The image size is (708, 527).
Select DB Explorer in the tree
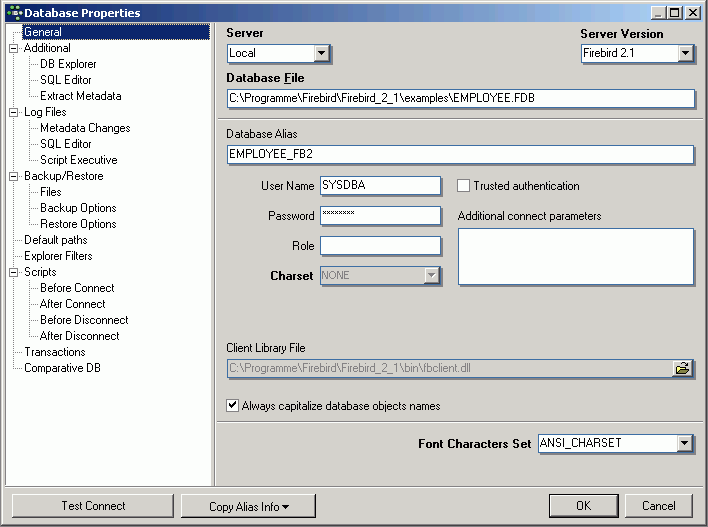68,64
